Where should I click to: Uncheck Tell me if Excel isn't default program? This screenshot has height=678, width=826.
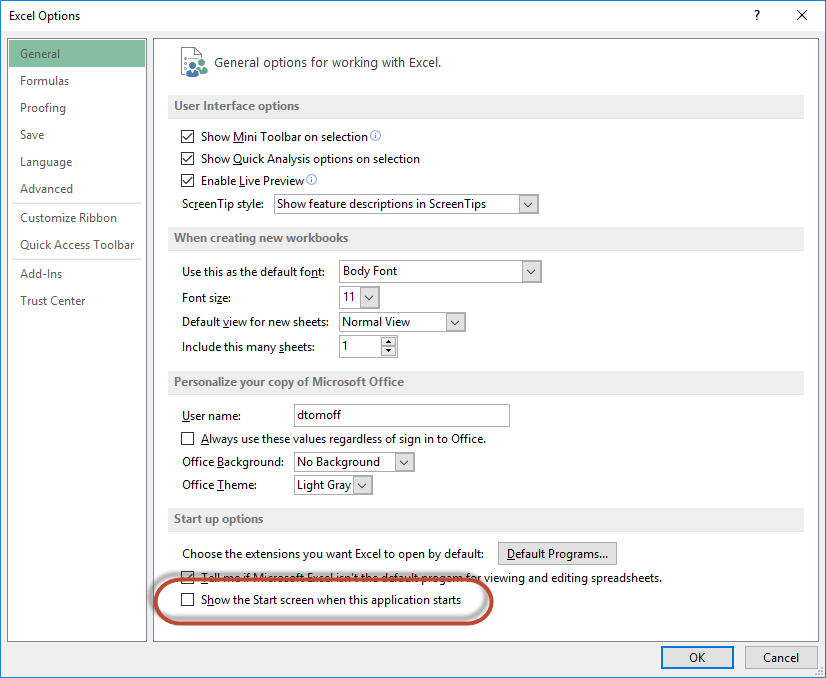coord(187,577)
